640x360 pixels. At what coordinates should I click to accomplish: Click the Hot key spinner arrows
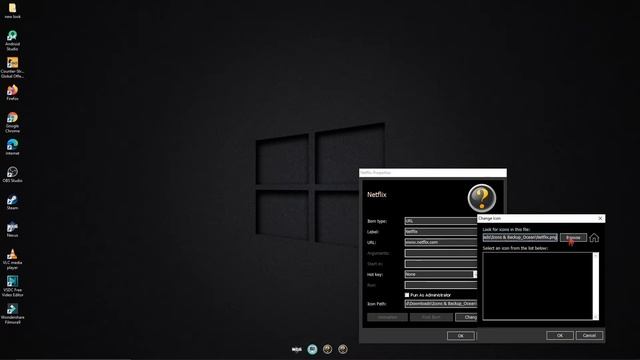coord(475,274)
